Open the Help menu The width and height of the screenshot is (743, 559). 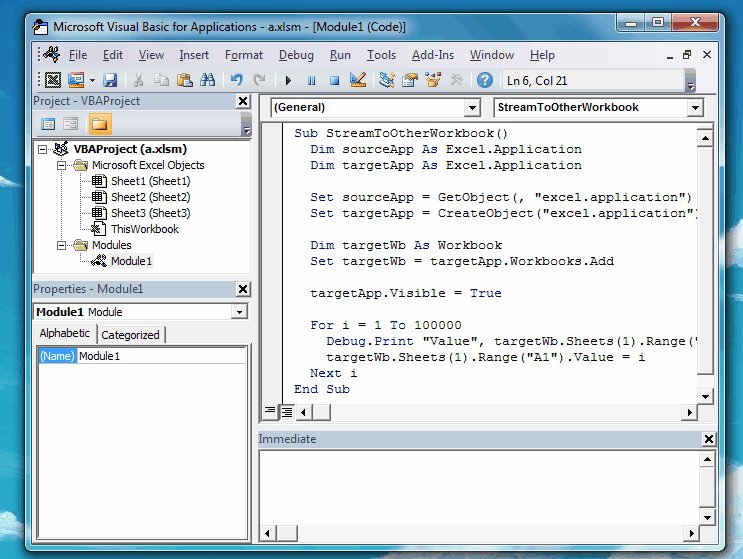(x=542, y=55)
